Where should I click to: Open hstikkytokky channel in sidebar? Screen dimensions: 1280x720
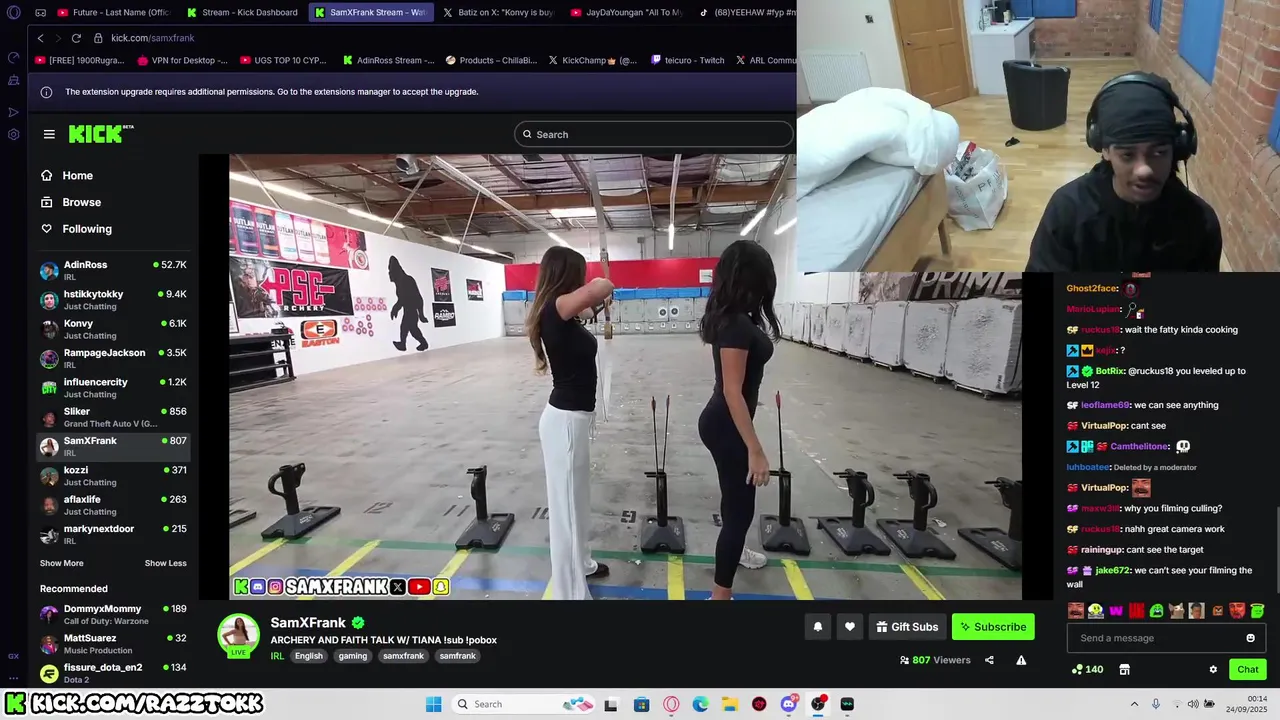pos(113,300)
